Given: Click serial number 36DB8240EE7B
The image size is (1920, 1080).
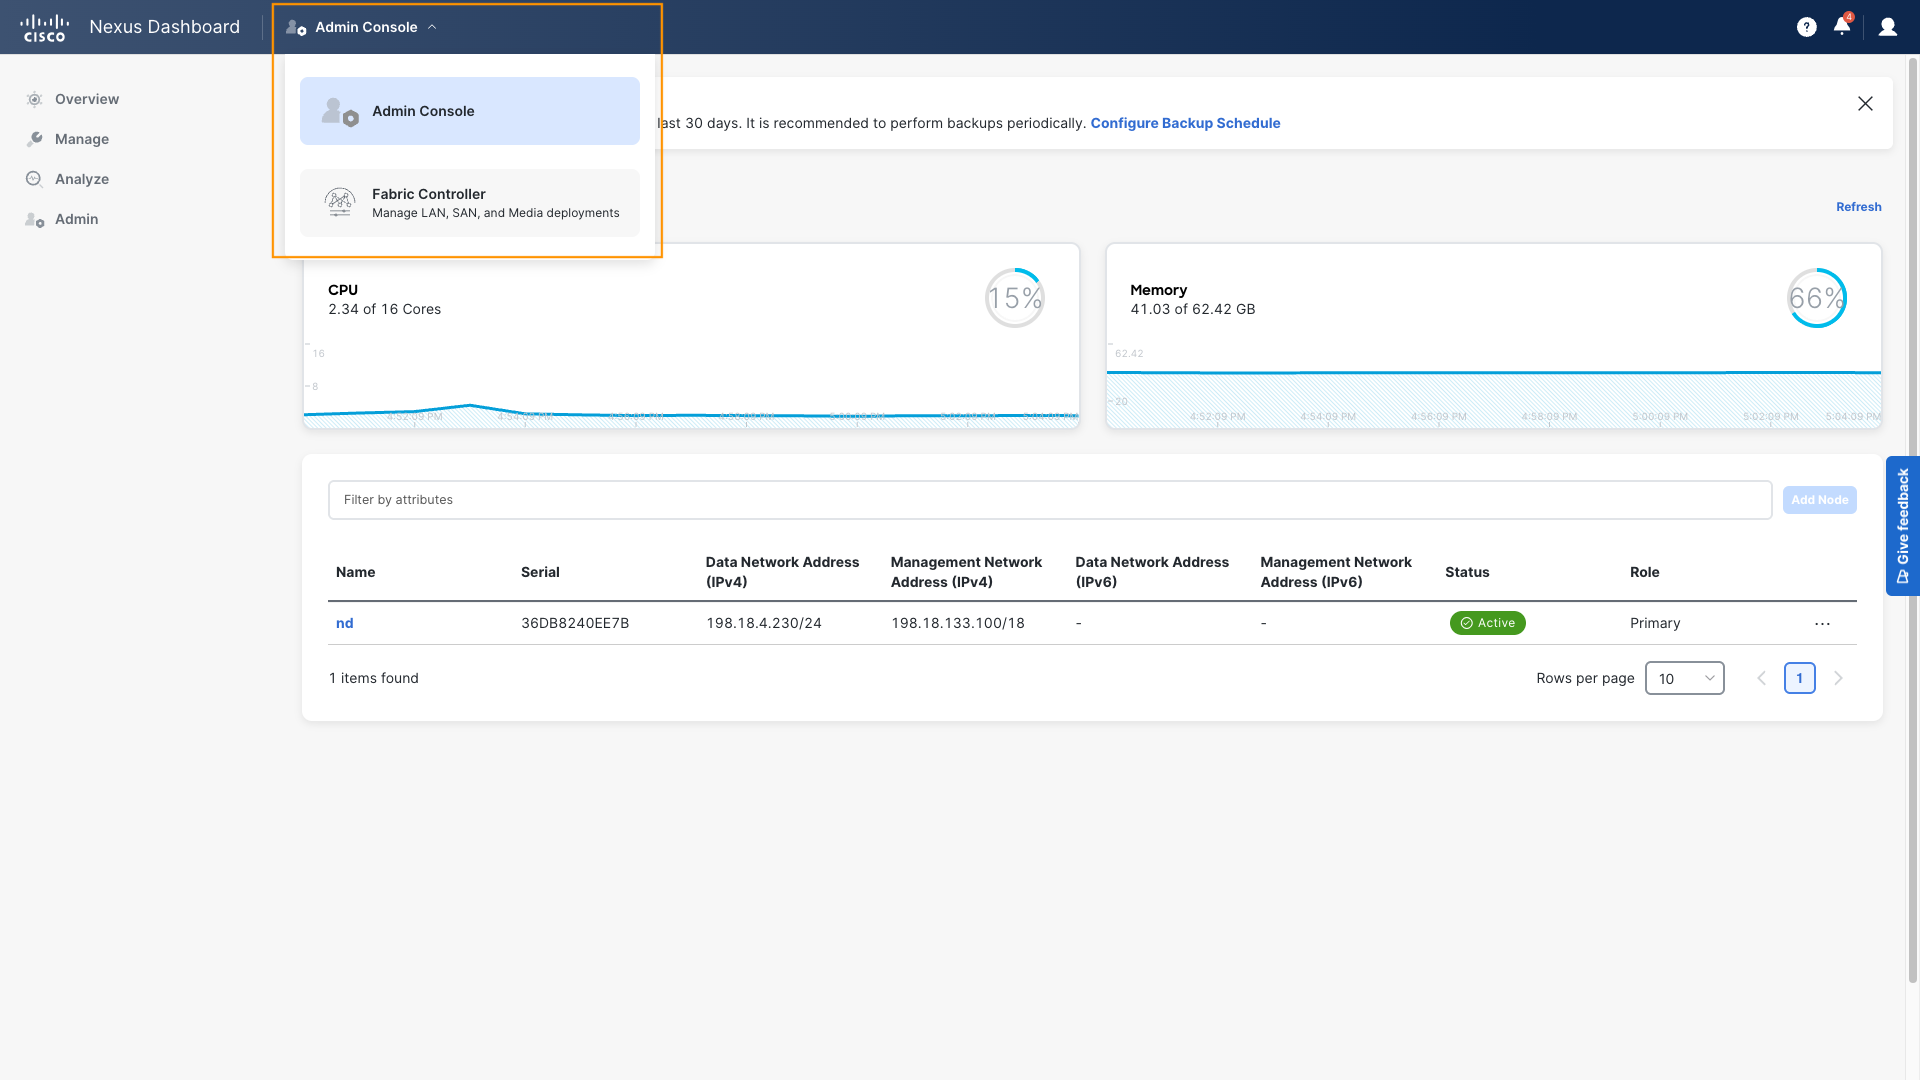Looking at the screenshot, I should pyautogui.click(x=575, y=623).
